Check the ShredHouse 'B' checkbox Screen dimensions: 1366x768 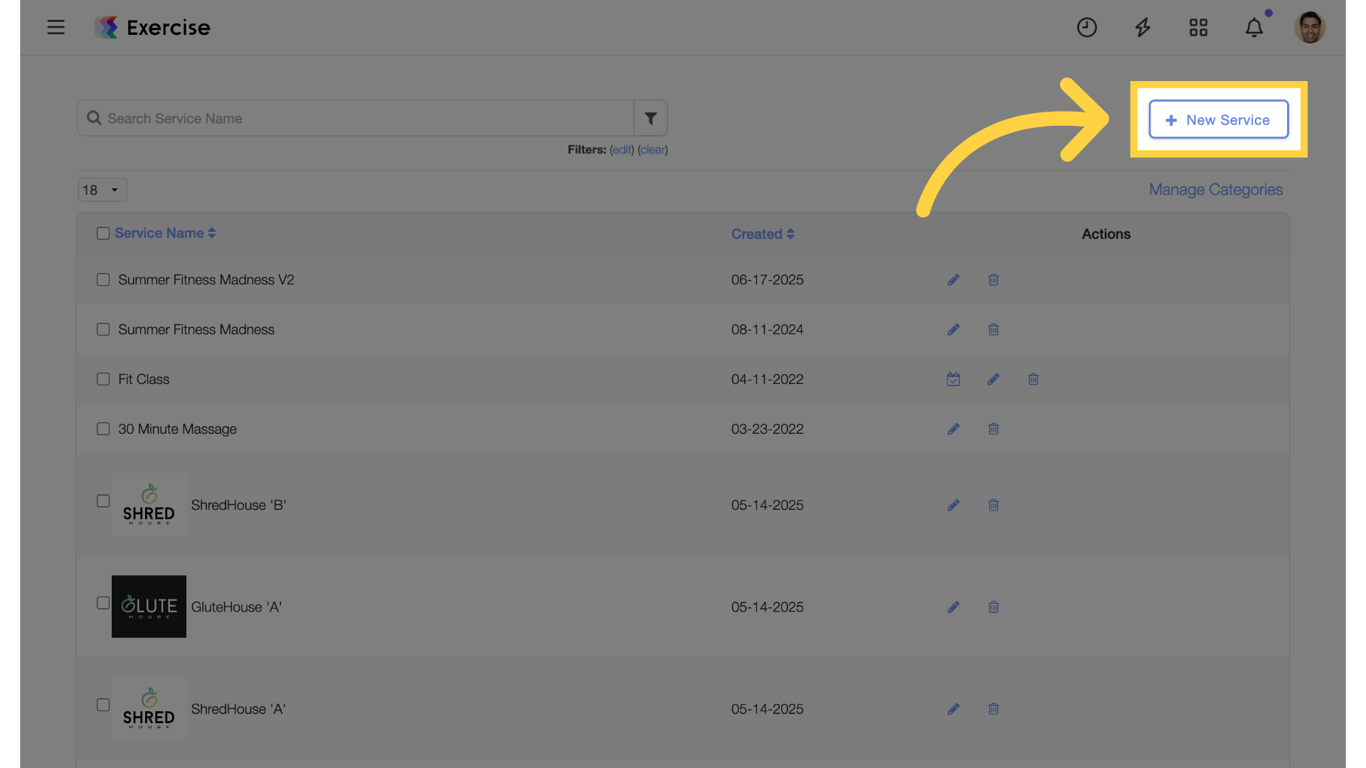(103, 501)
